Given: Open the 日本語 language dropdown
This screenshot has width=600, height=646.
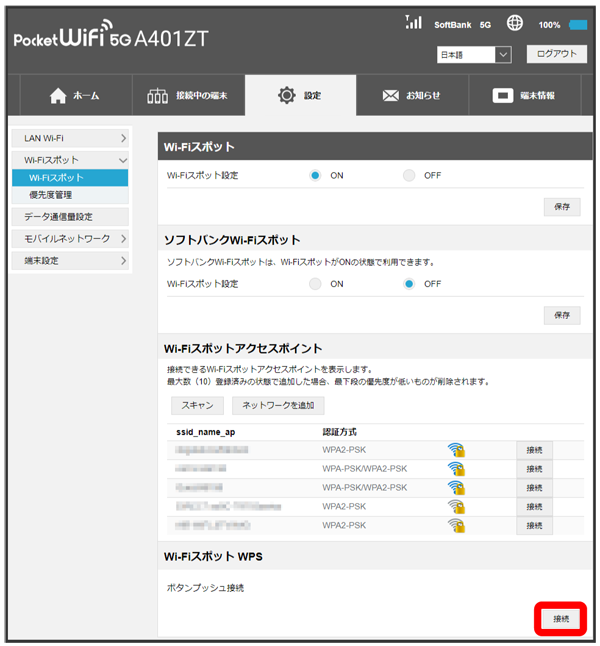Looking at the screenshot, I should 474,55.
